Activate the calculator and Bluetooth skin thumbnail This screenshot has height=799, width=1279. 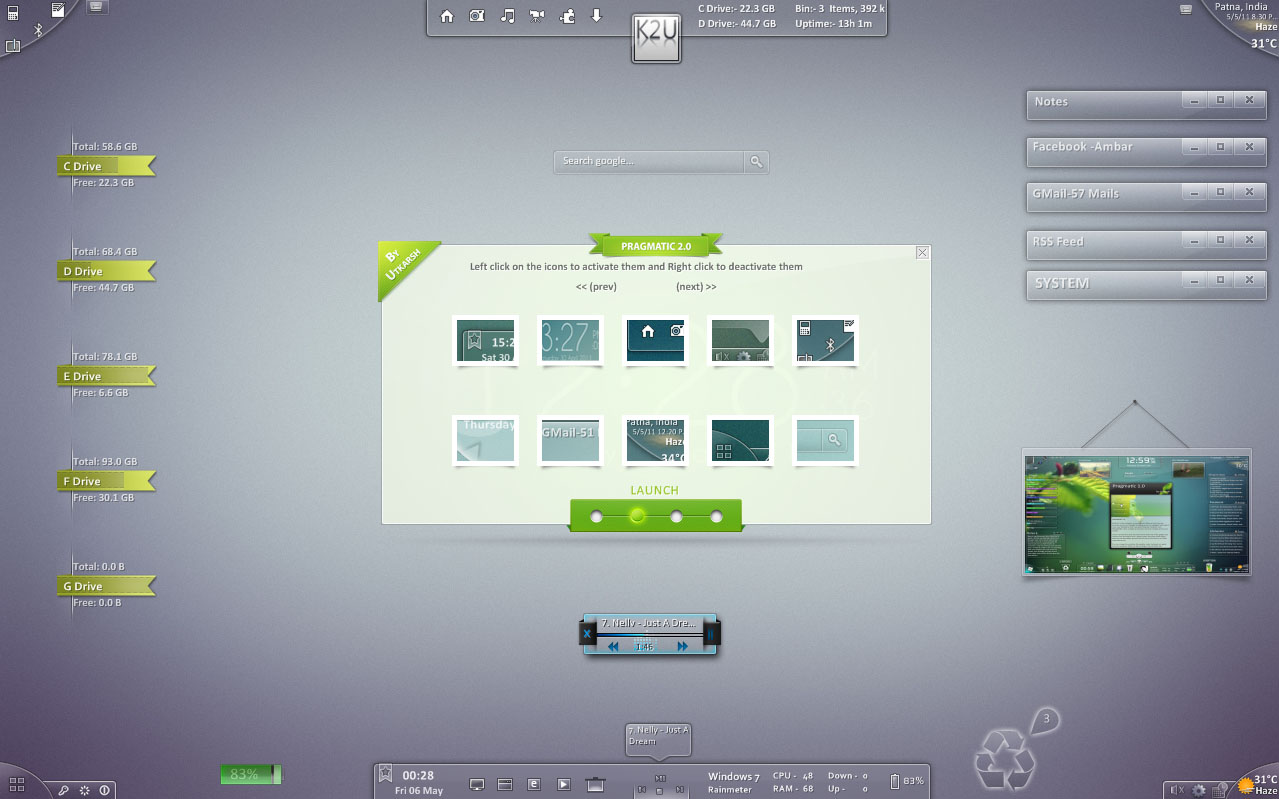[x=826, y=341]
